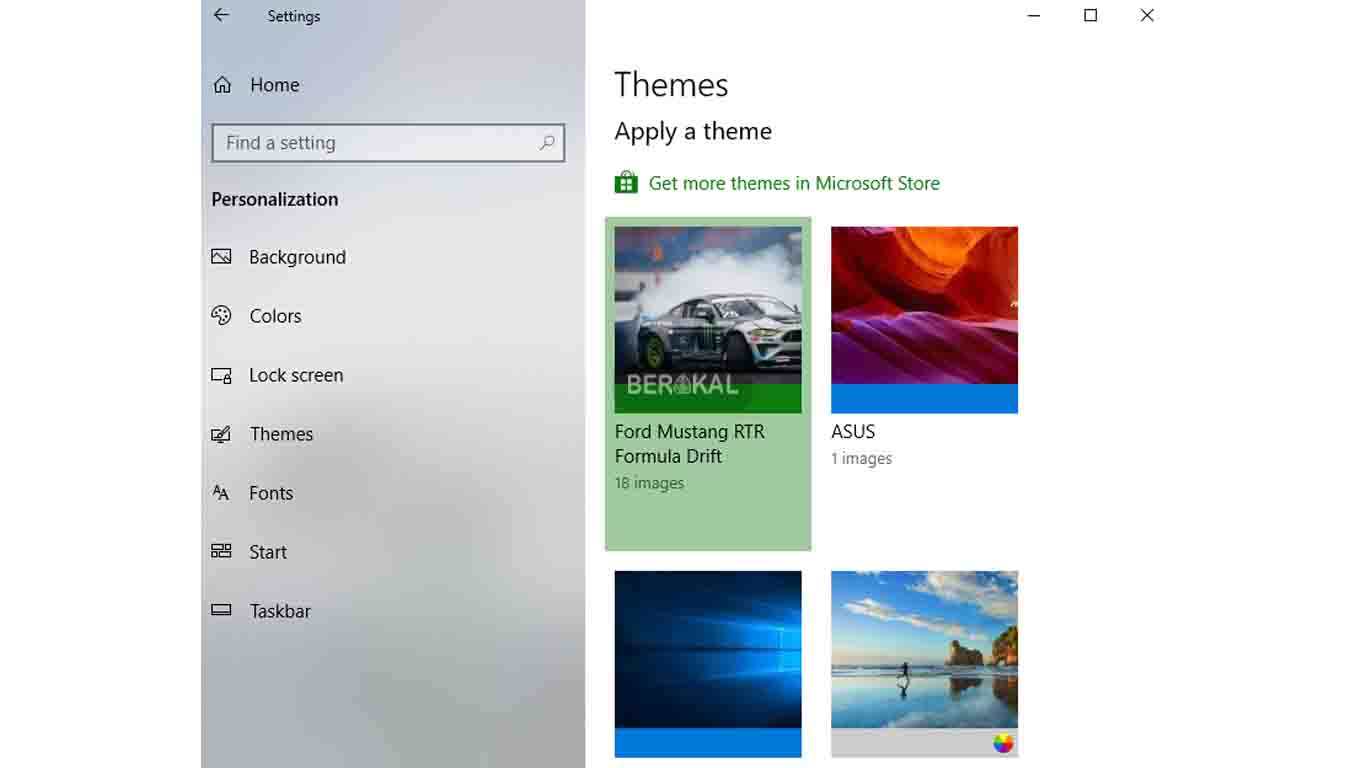The width and height of the screenshot is (1366, 768).
Task: Close the Settings window
Action: coord(1147,15)
